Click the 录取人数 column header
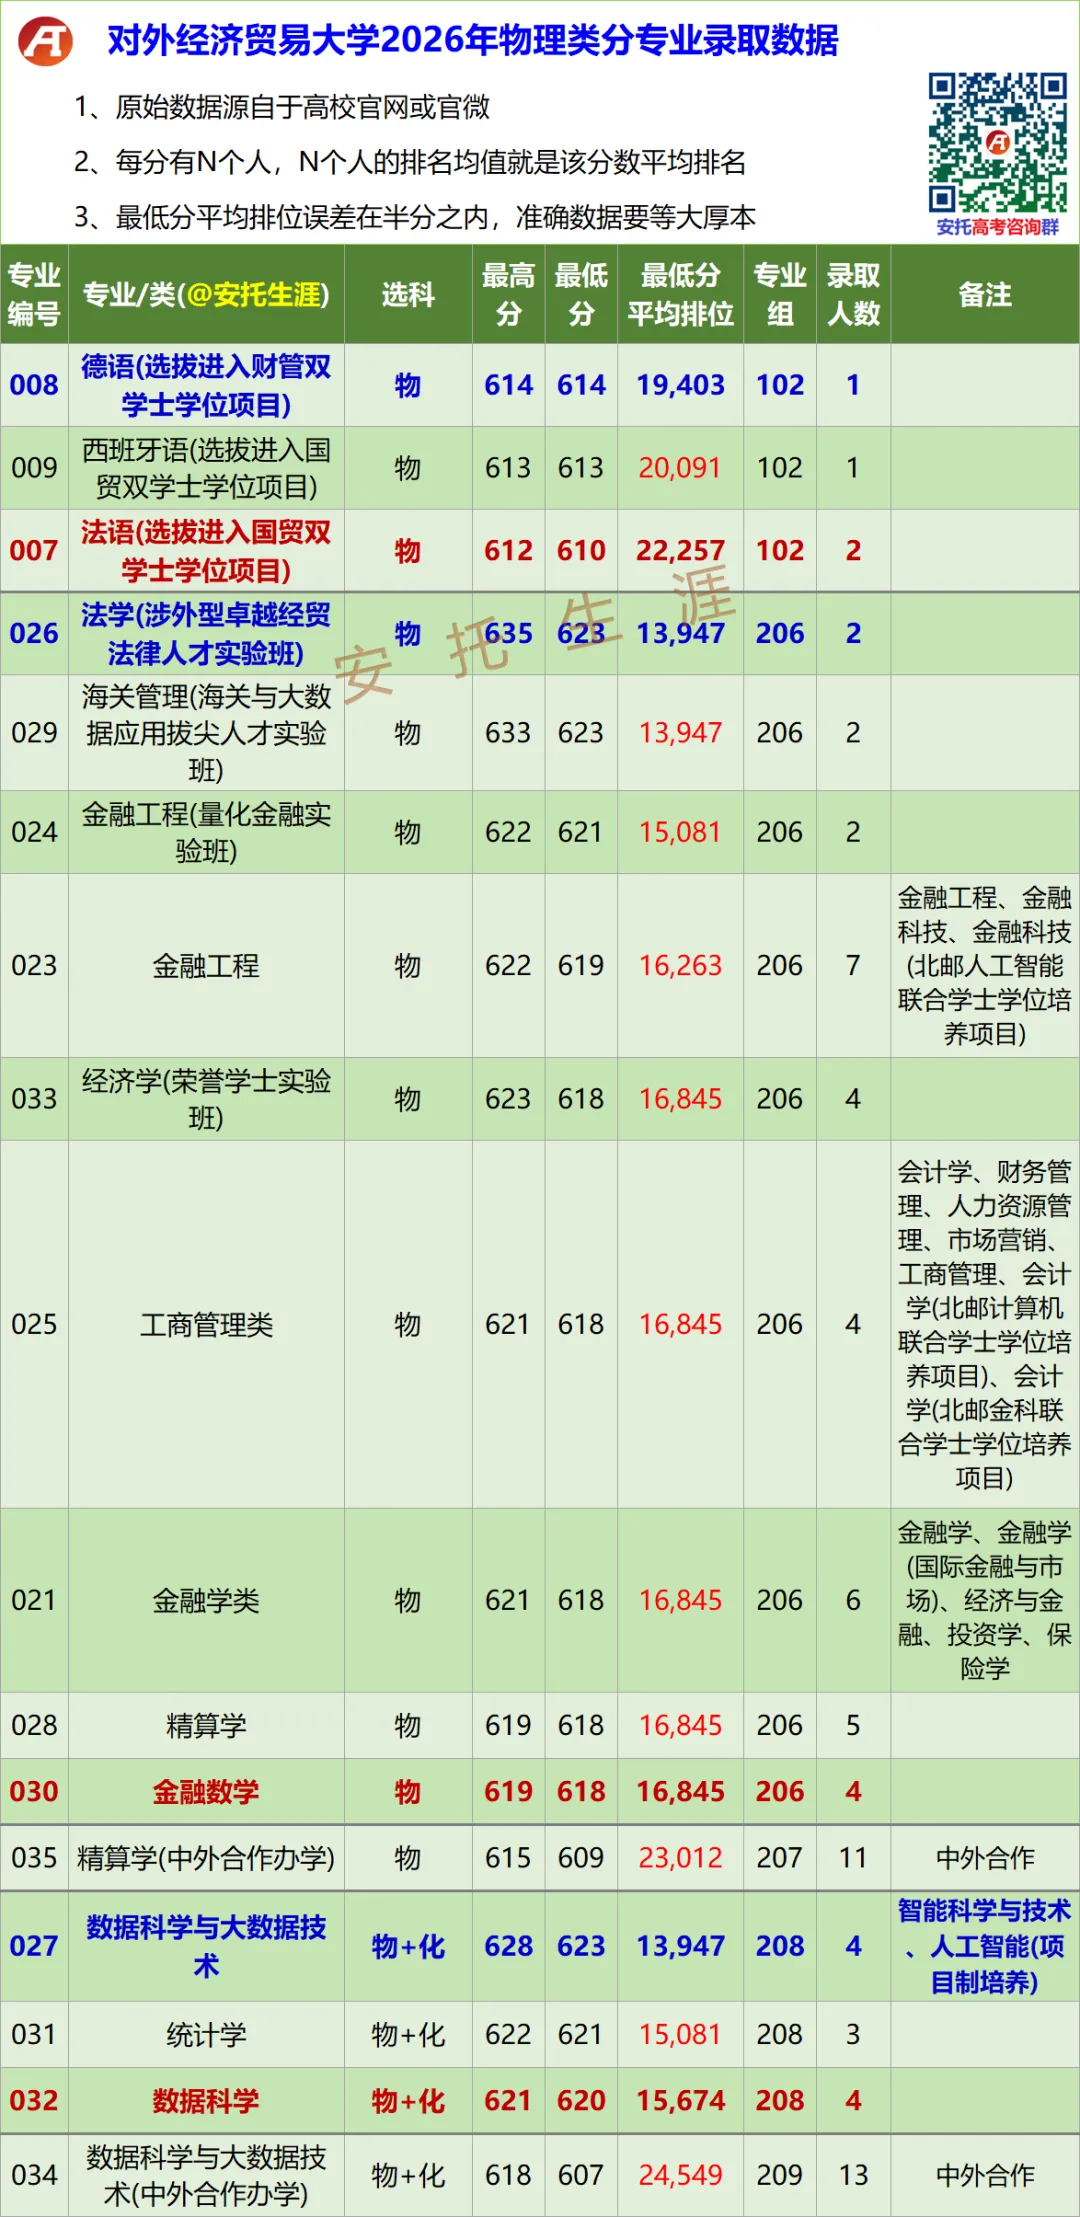This screenshot has height=2217, width=1080. point(853,294)
